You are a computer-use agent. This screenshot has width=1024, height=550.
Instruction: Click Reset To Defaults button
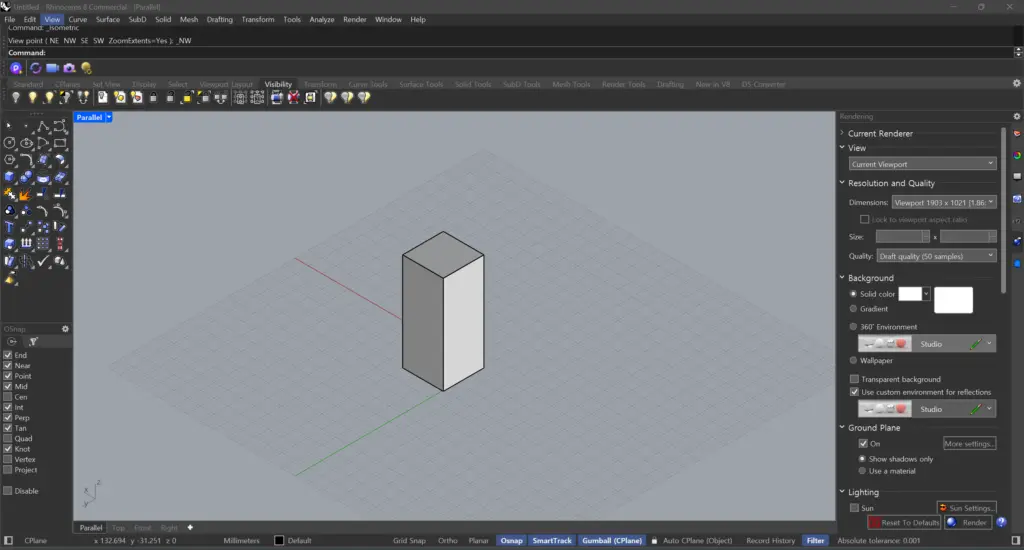904,523
